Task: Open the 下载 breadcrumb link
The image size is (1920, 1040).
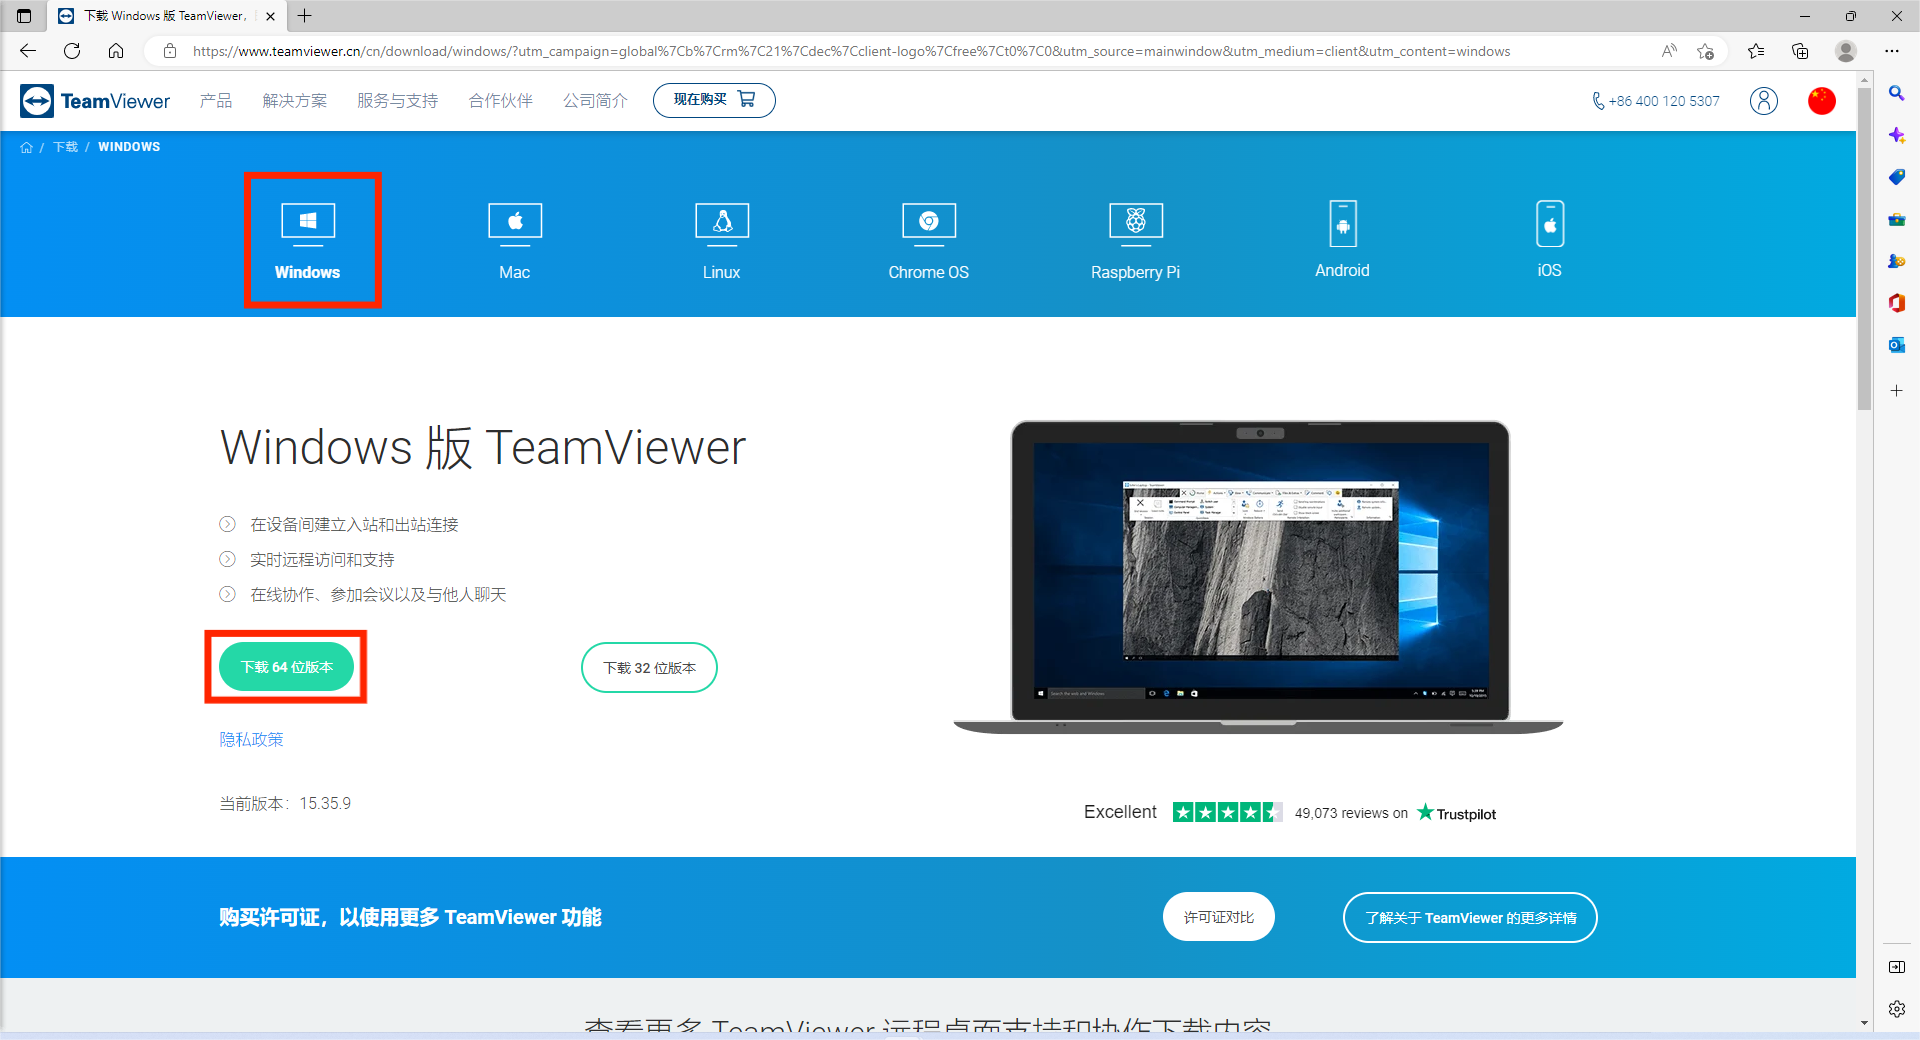Action: (x=66, y=147)
